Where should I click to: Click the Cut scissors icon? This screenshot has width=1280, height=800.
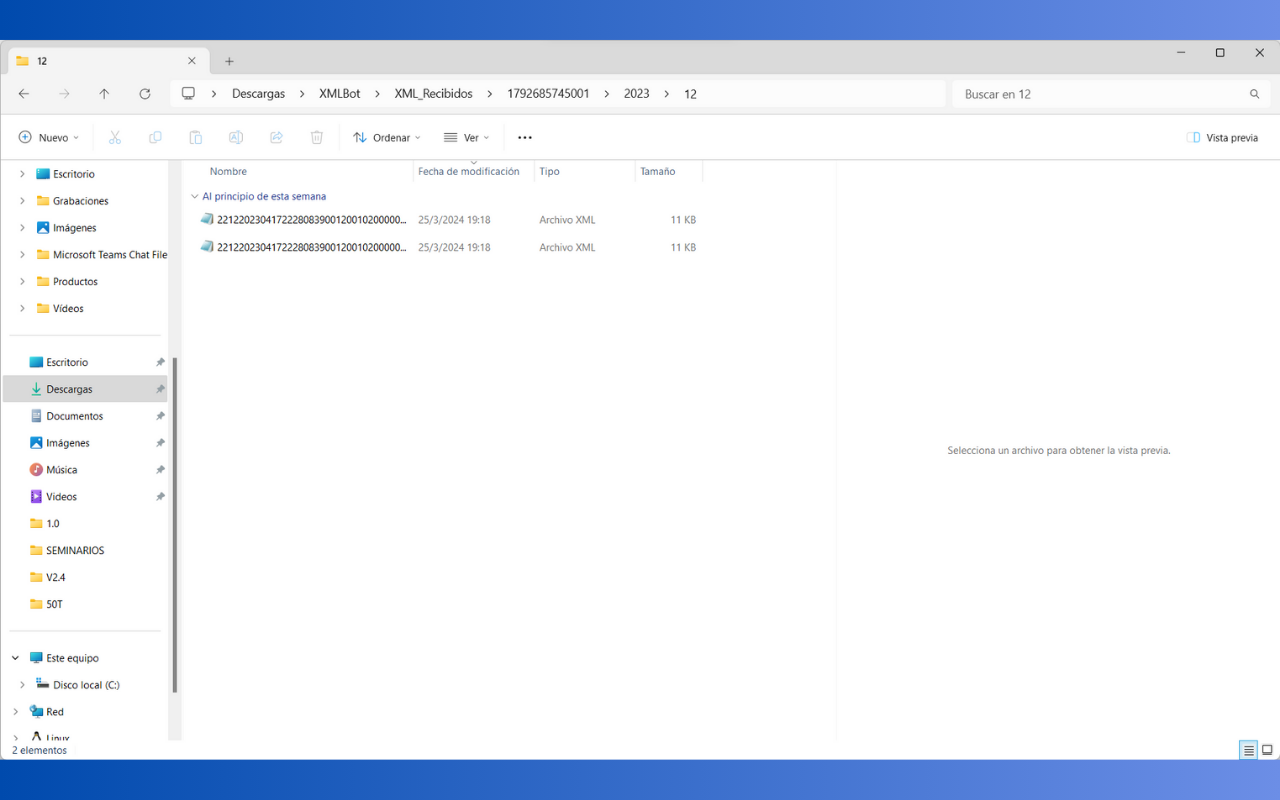[x=115, y=137]
